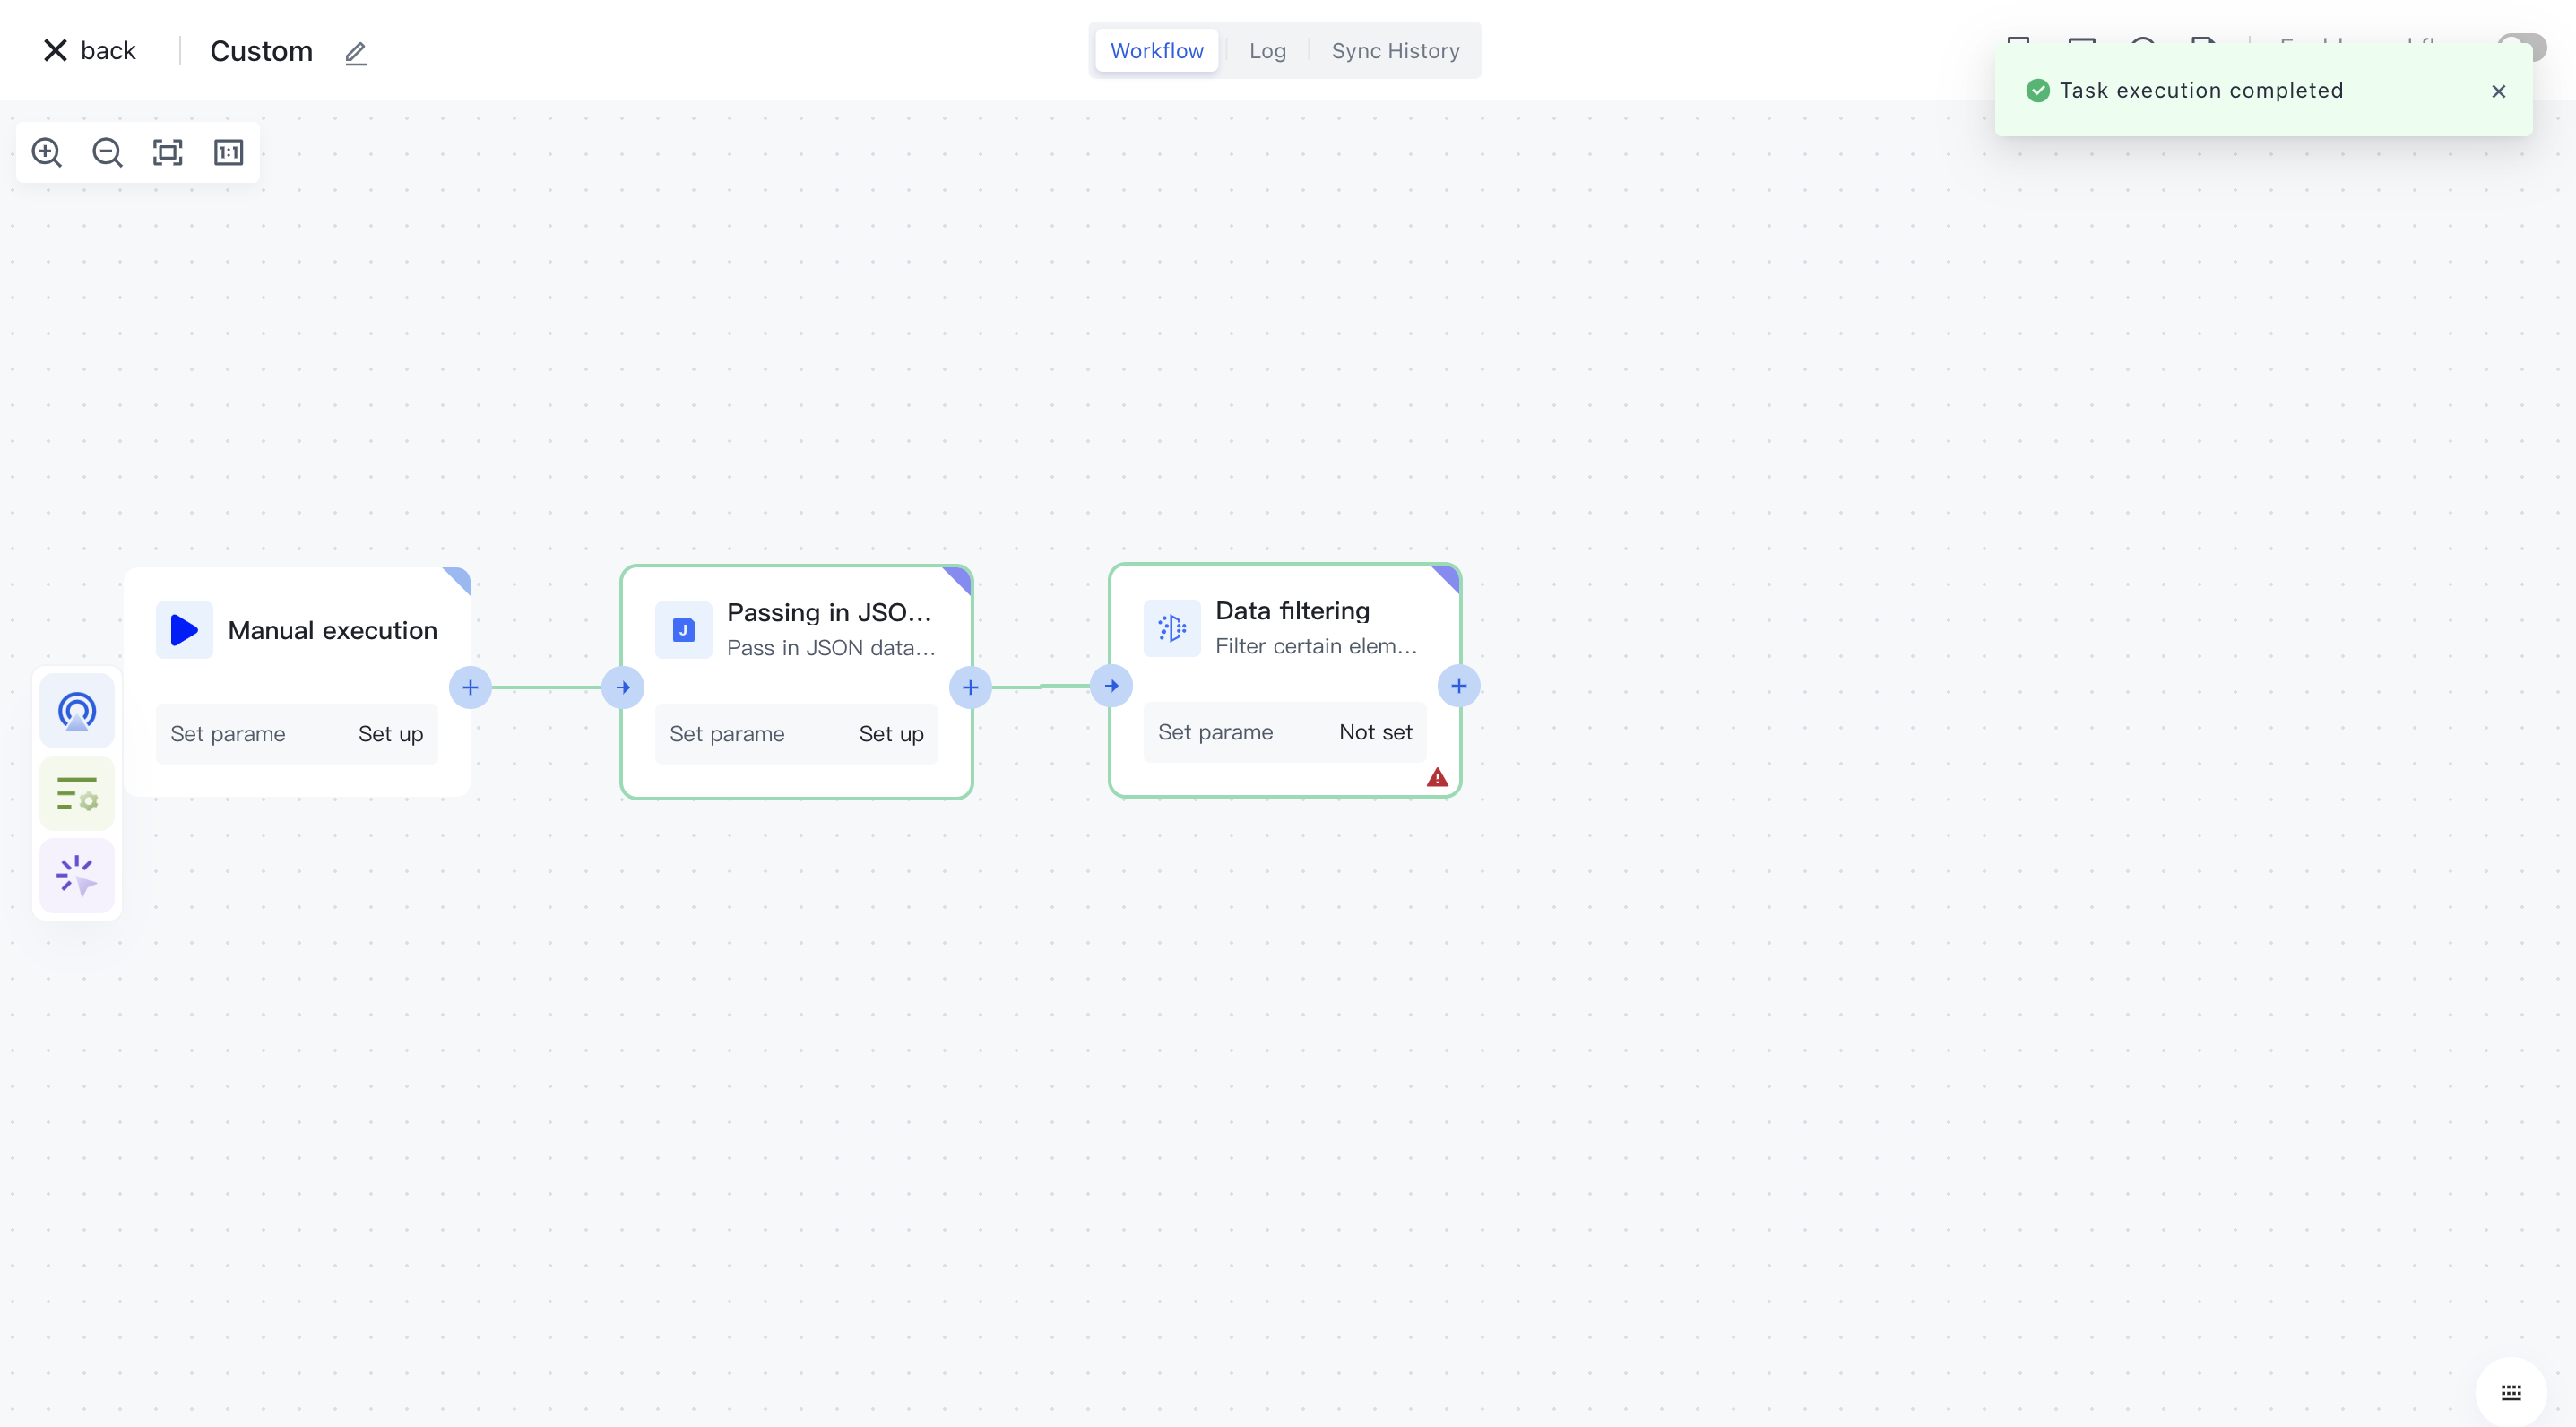This screenshot has height=1427, width=2576.
Task: Select the Manual execution node play icon
Action: [x=184, y=630]
